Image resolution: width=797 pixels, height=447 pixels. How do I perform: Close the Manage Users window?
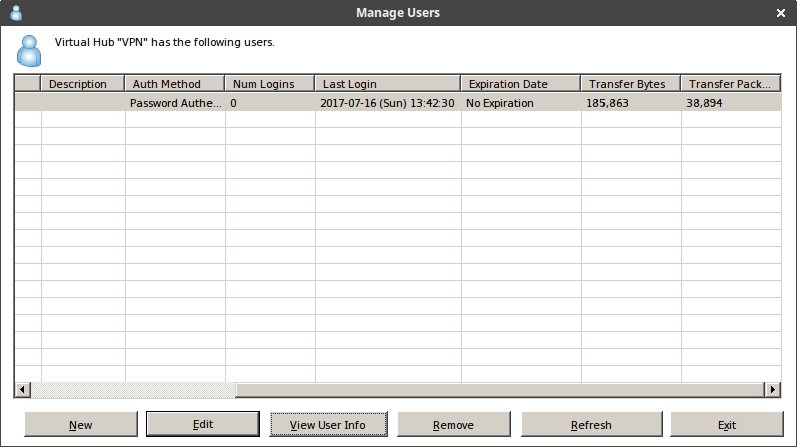(781, 13)
